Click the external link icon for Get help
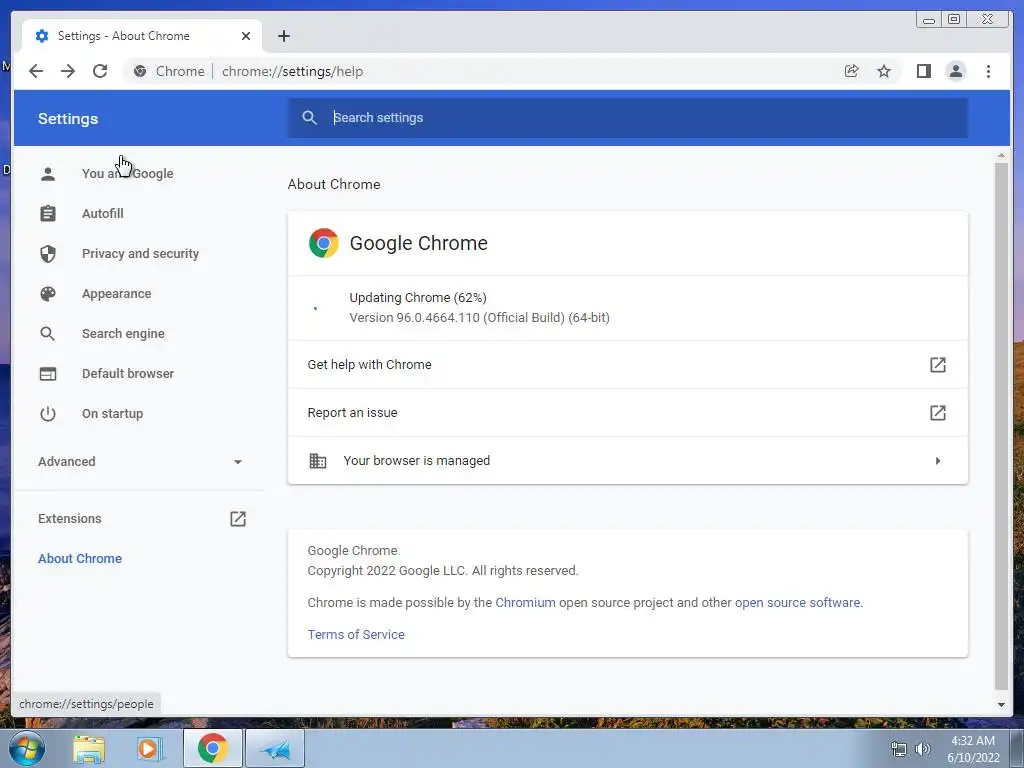The width and height of the screenshot is (1024, 768). tap(938, 364)
